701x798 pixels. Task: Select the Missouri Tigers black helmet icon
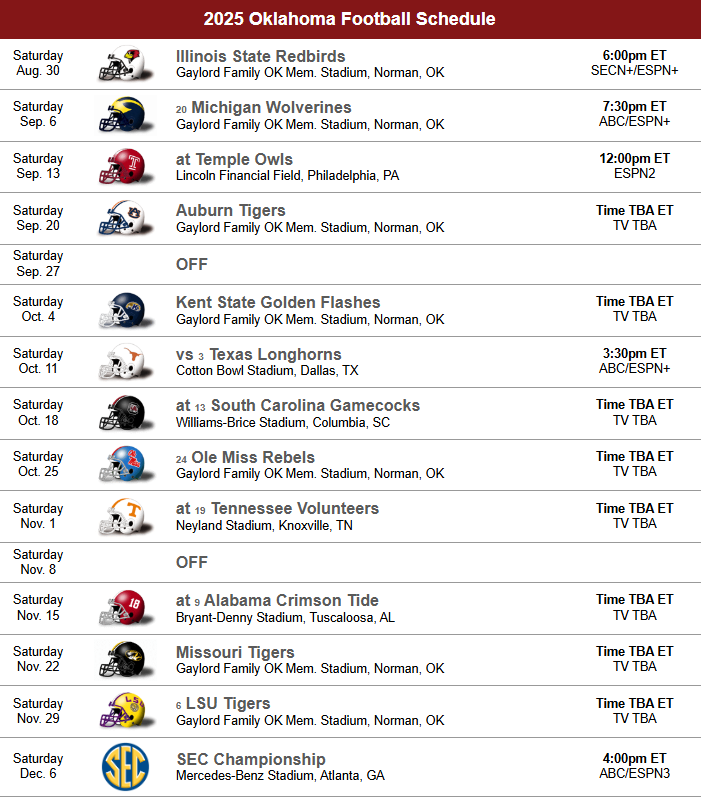(x=125, y=660)
